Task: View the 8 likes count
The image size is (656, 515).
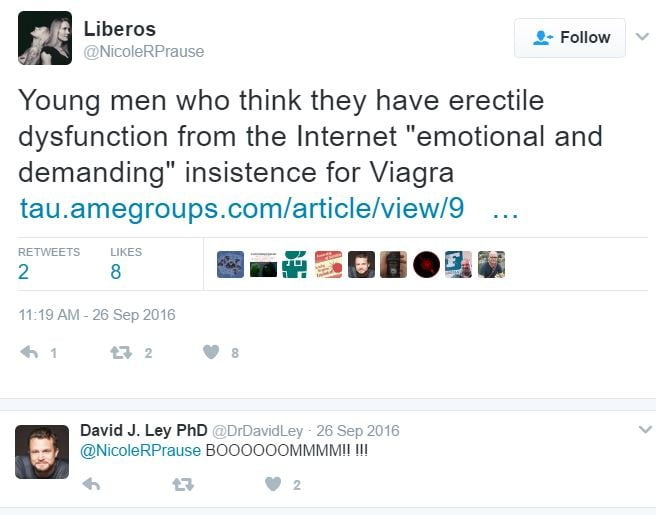Action: (x=116, y=272)
